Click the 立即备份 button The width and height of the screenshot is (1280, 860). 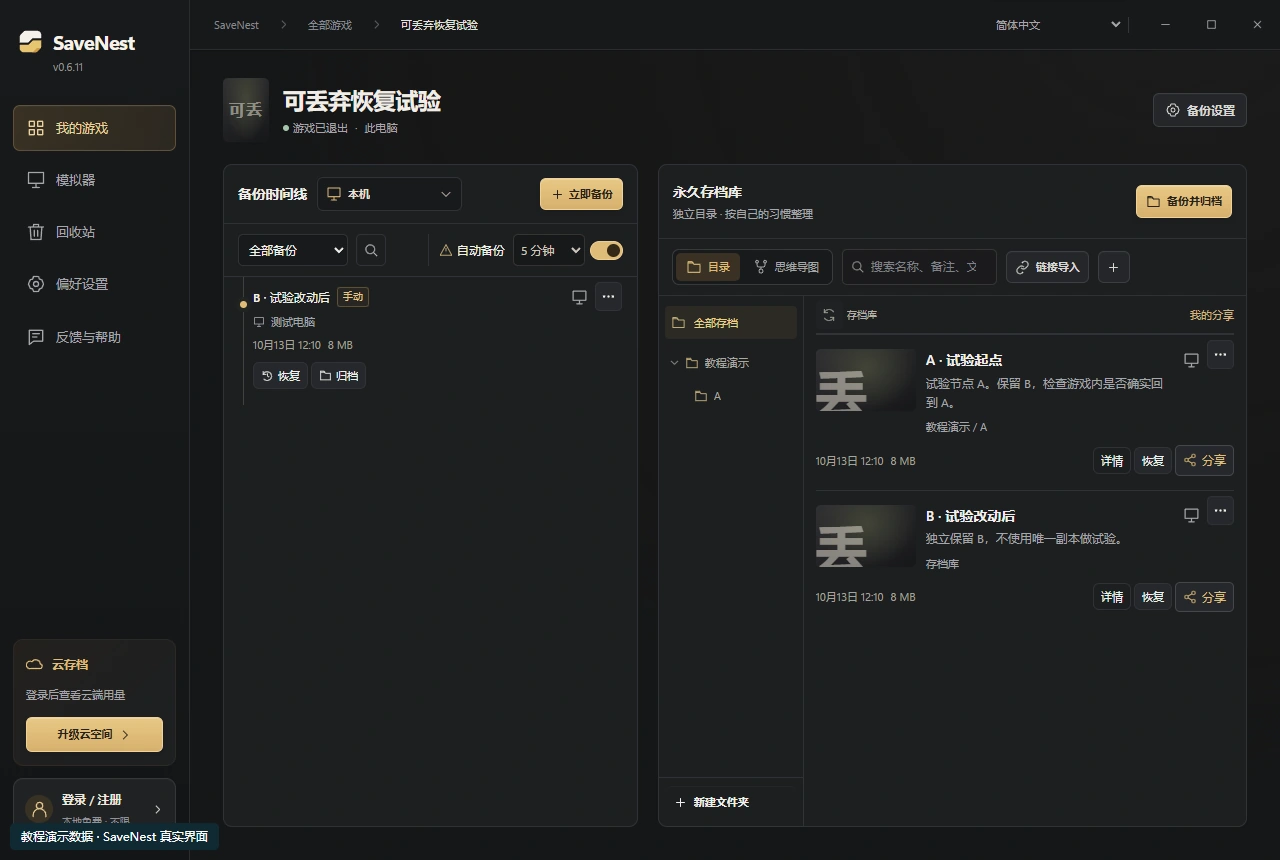pyautogui.click(x=582, y=194)
